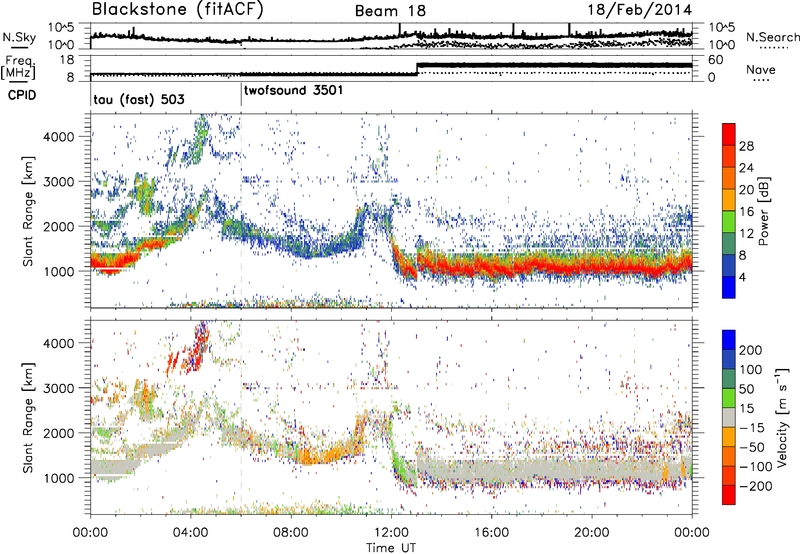
Task: Click the '200' tick on the Velocity scale
Action: pos(751,350)
